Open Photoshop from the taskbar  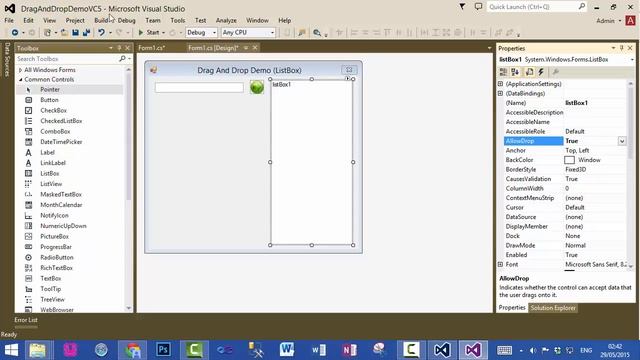click(163, 350)
